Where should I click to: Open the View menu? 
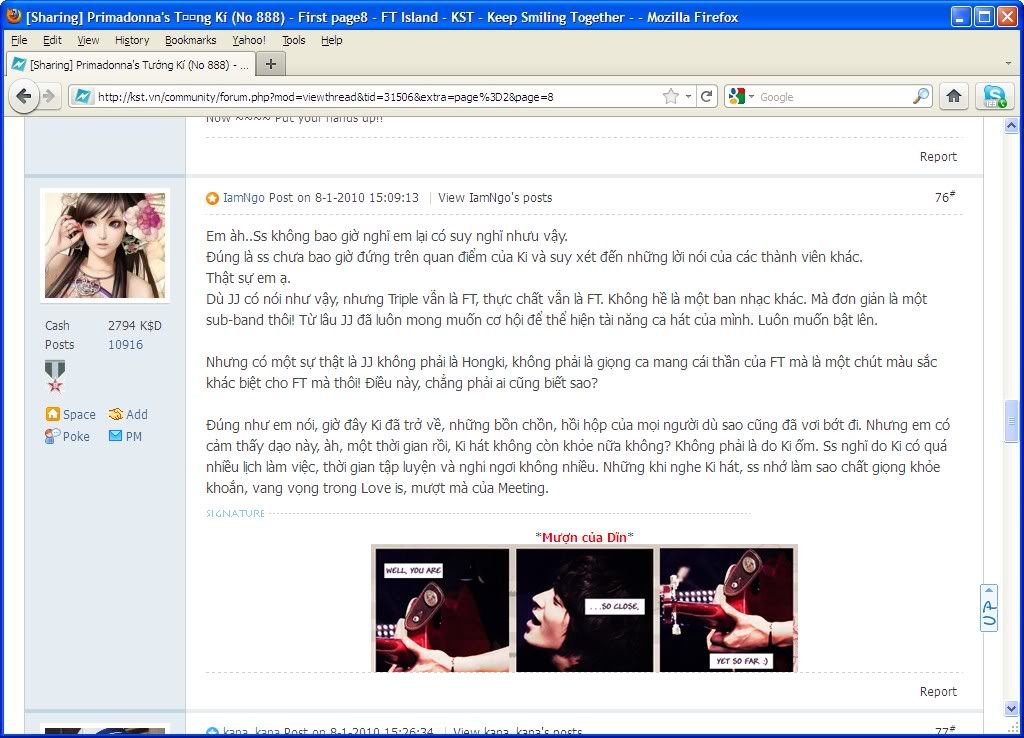point(88,40)
